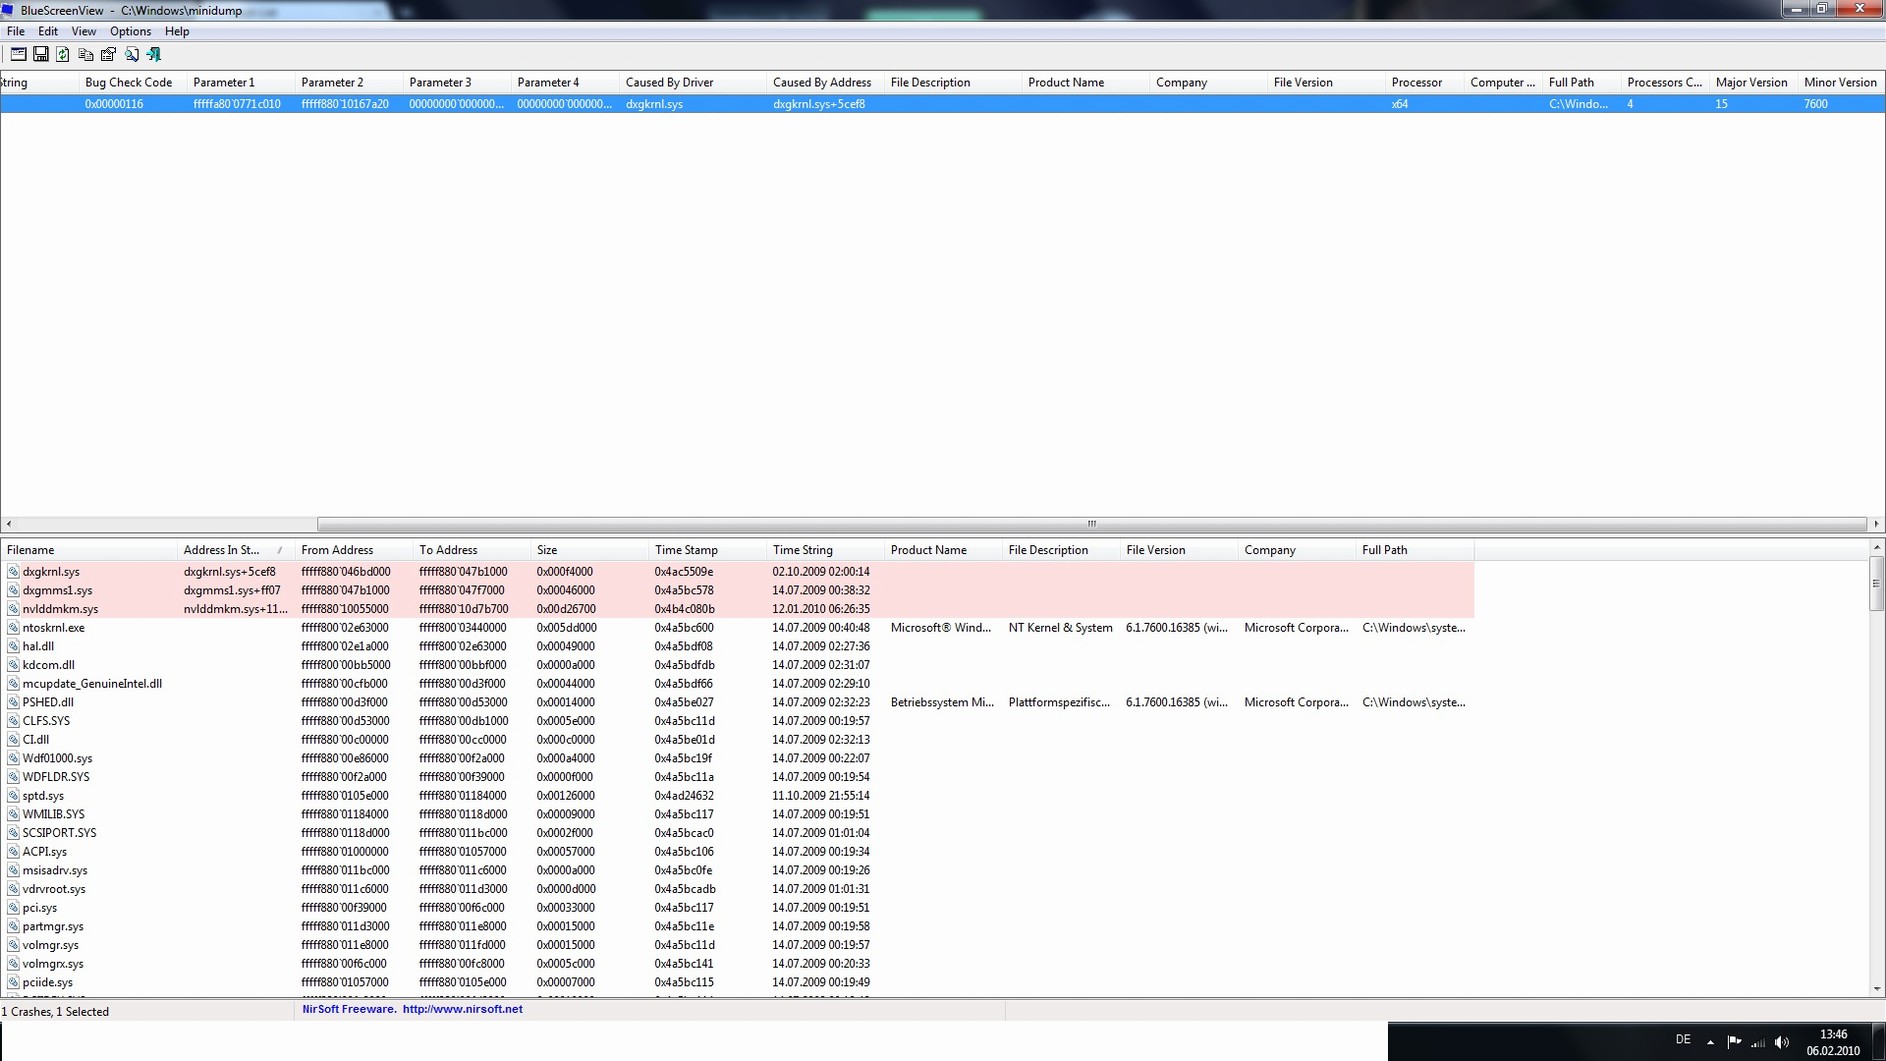Select the dxgmms1.sys driver row
This screenshot has height=1061, width=1886.
coord(737,591)
